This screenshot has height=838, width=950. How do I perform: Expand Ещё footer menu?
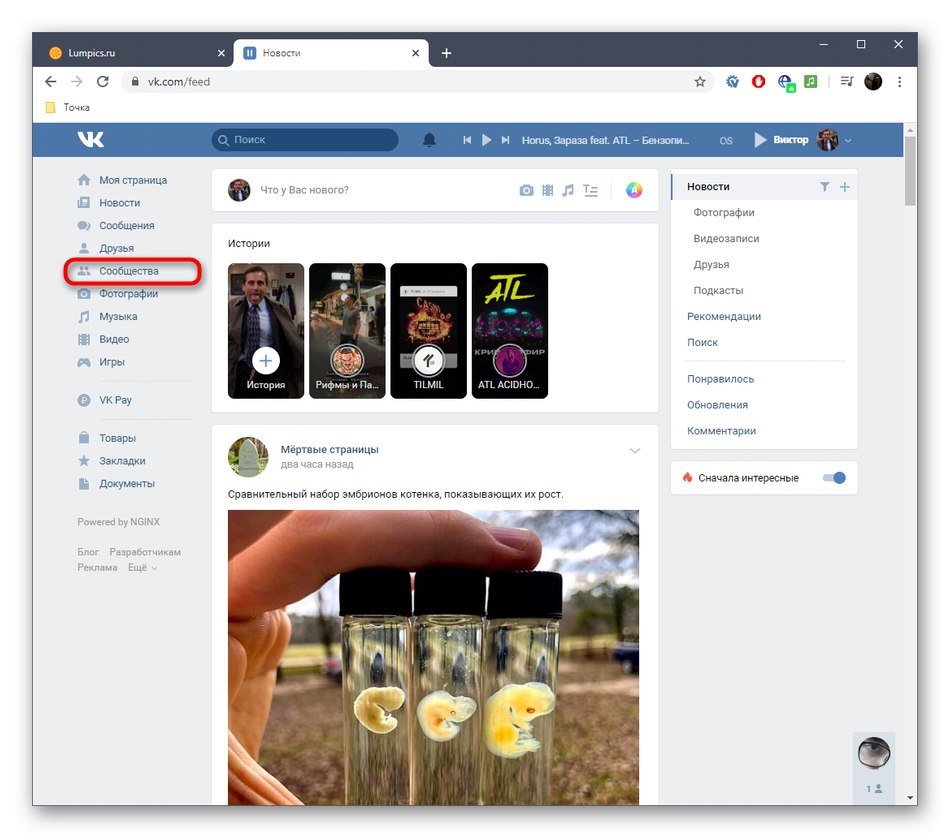142,568
